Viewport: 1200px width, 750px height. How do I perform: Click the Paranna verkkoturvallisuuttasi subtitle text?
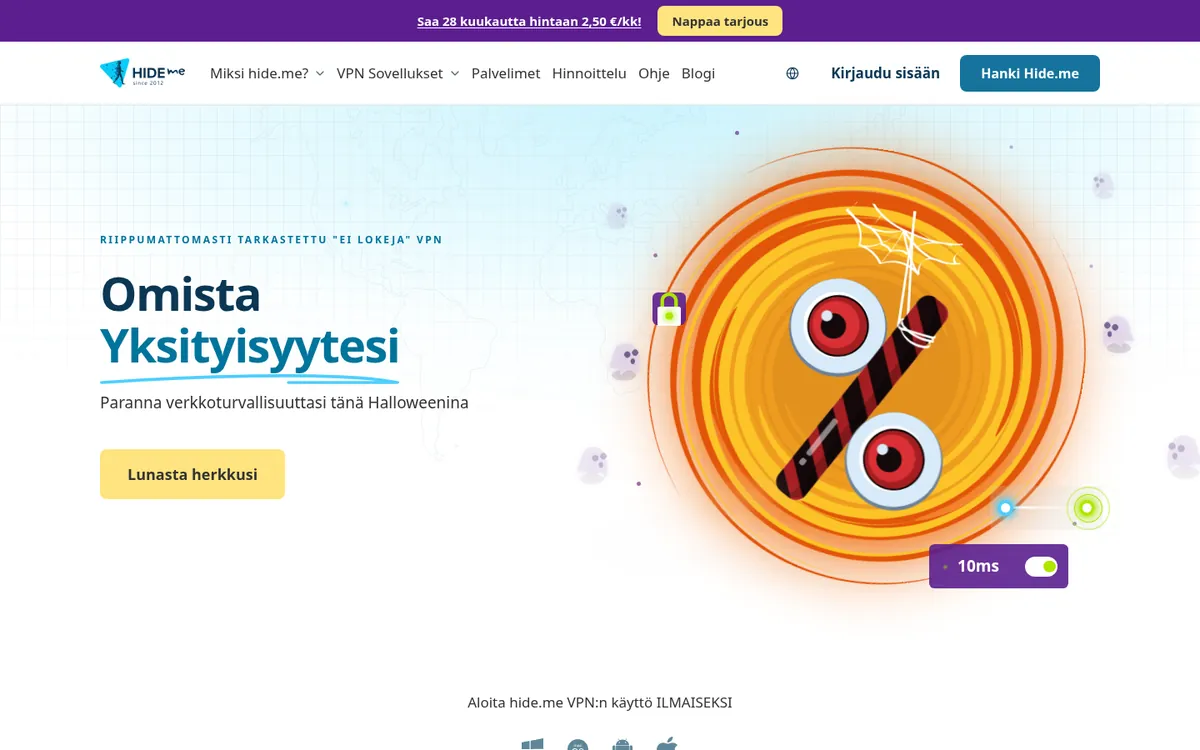284,403
